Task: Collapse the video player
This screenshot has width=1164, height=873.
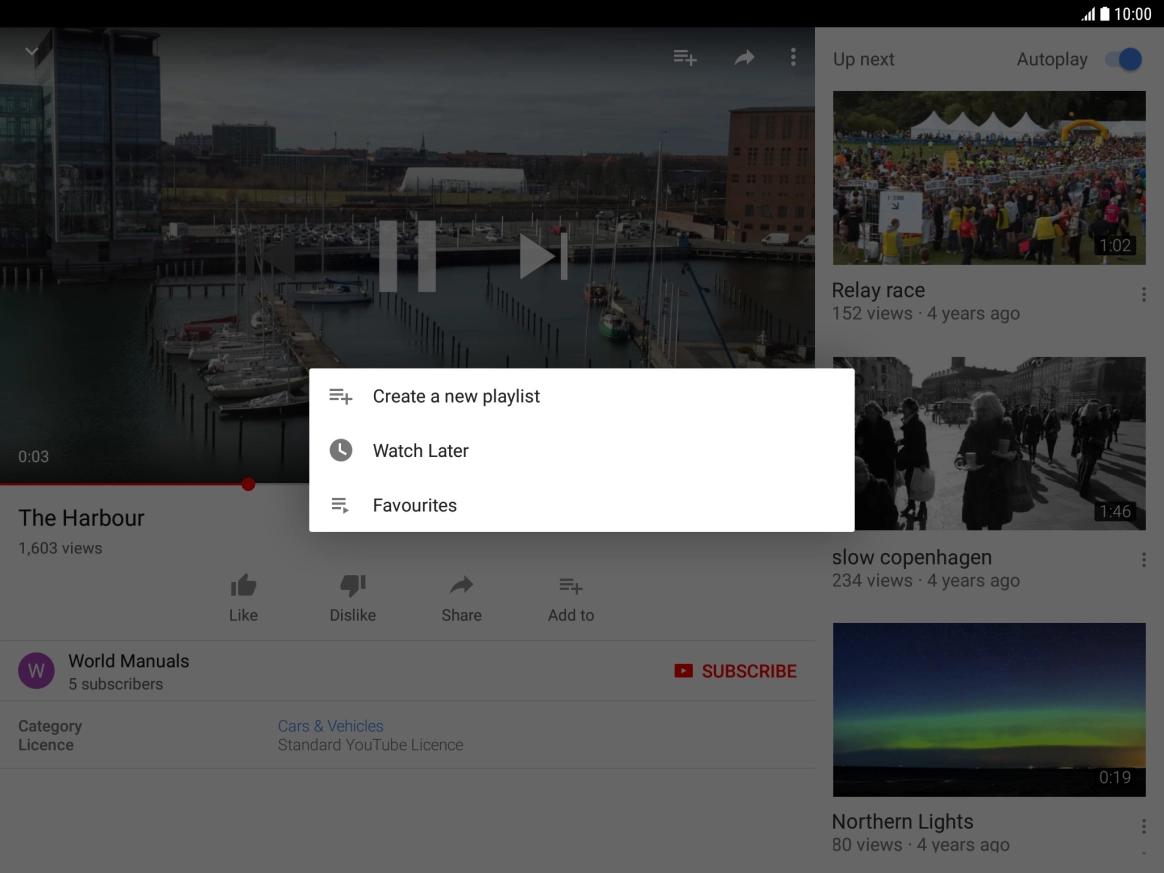Action: click(x=30, y=51)
